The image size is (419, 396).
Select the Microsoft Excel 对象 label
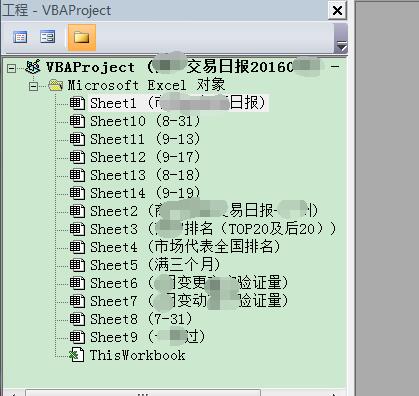pyautogui.click(x=146, y=85)
